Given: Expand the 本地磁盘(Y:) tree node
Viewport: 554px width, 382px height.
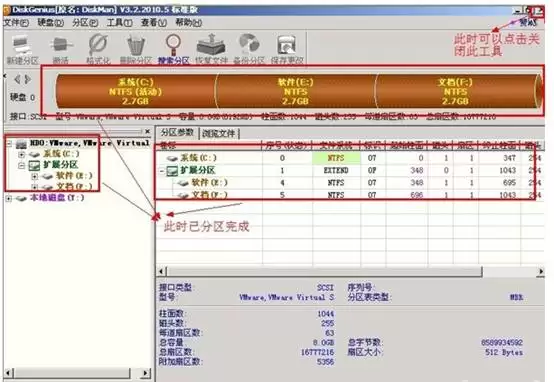Looking at the screenshot, I should coord(8,198).
